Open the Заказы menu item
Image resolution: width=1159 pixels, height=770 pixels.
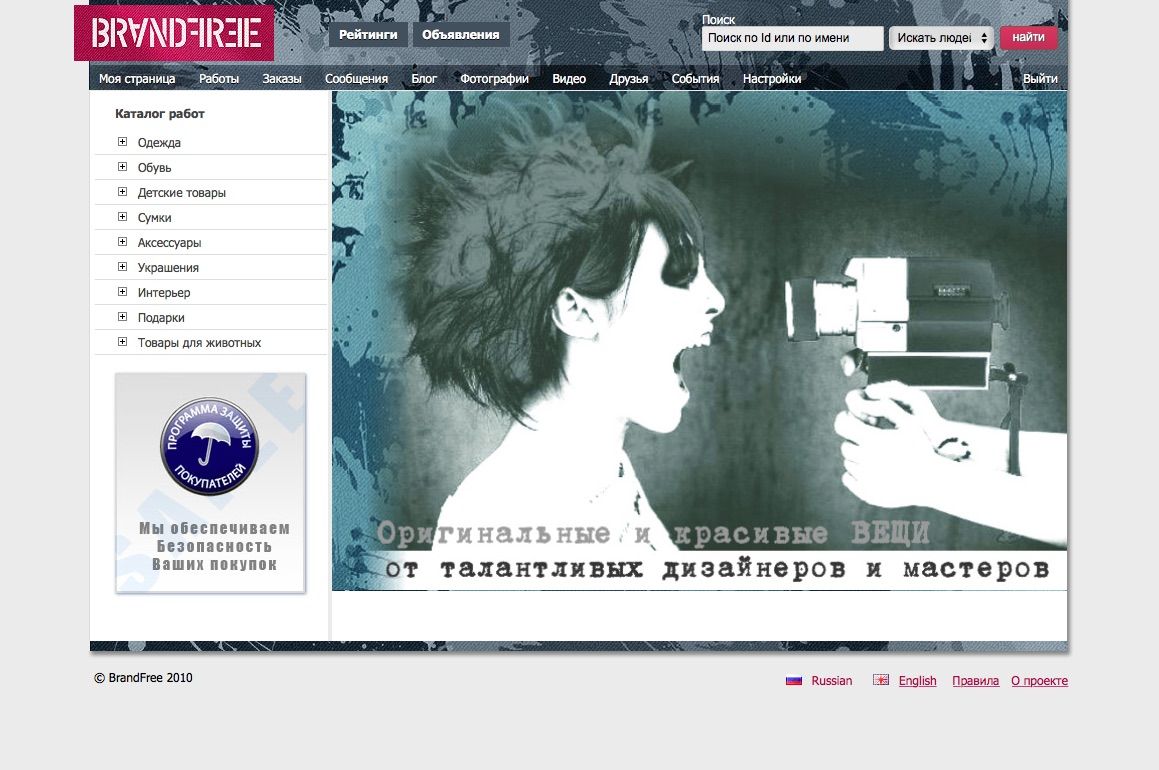coord(282,78)
